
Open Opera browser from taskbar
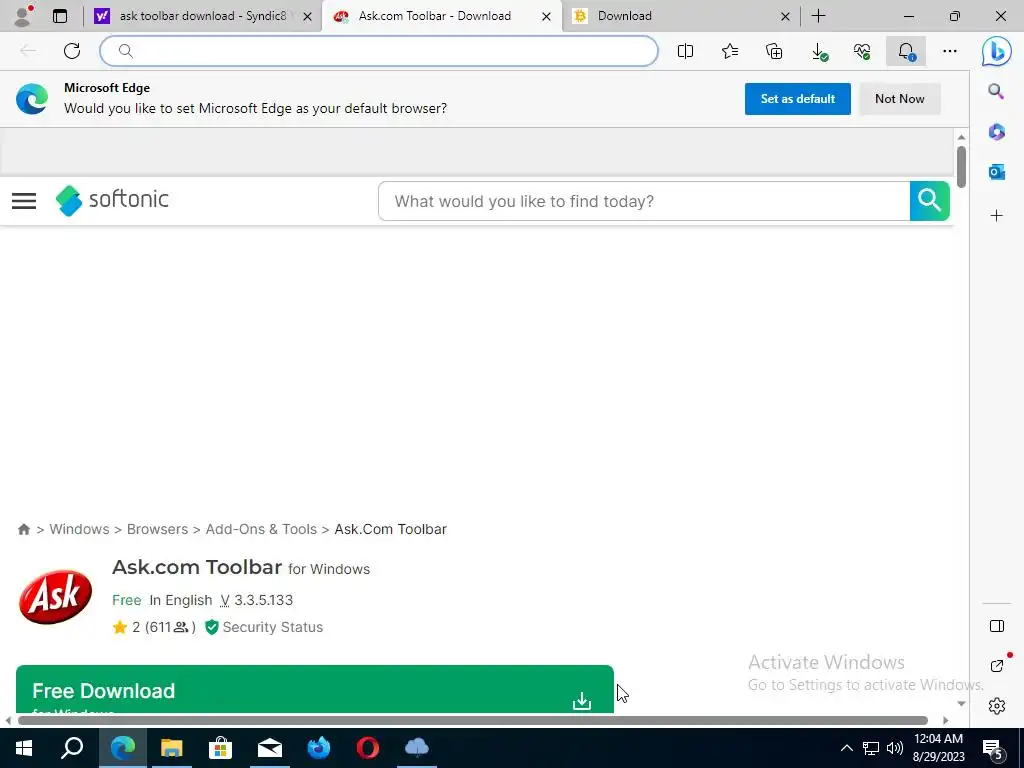pyautogui.click(x=368, y=748)
